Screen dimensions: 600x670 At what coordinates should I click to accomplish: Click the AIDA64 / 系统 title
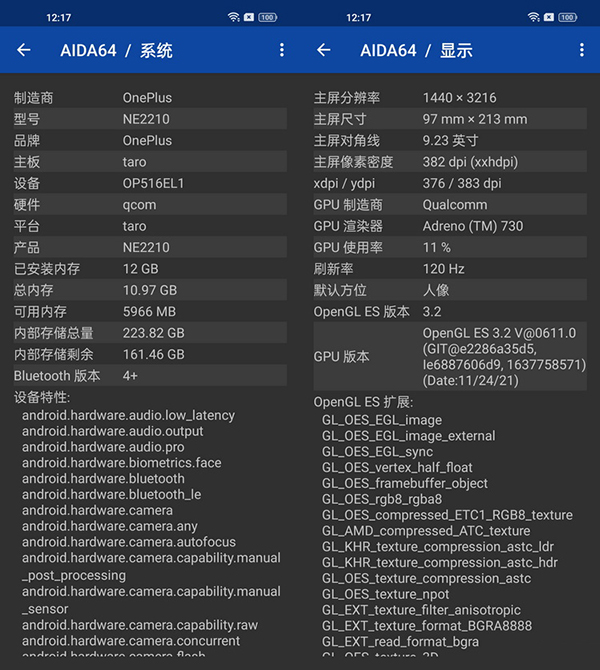point(116,50)
